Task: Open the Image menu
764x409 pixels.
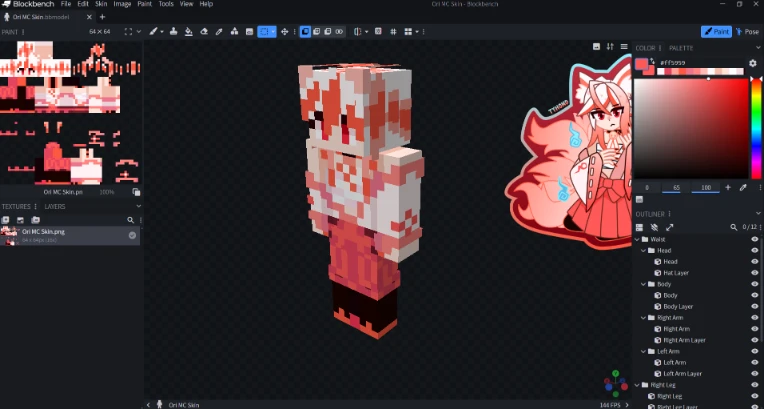Action: click(122, 4)
